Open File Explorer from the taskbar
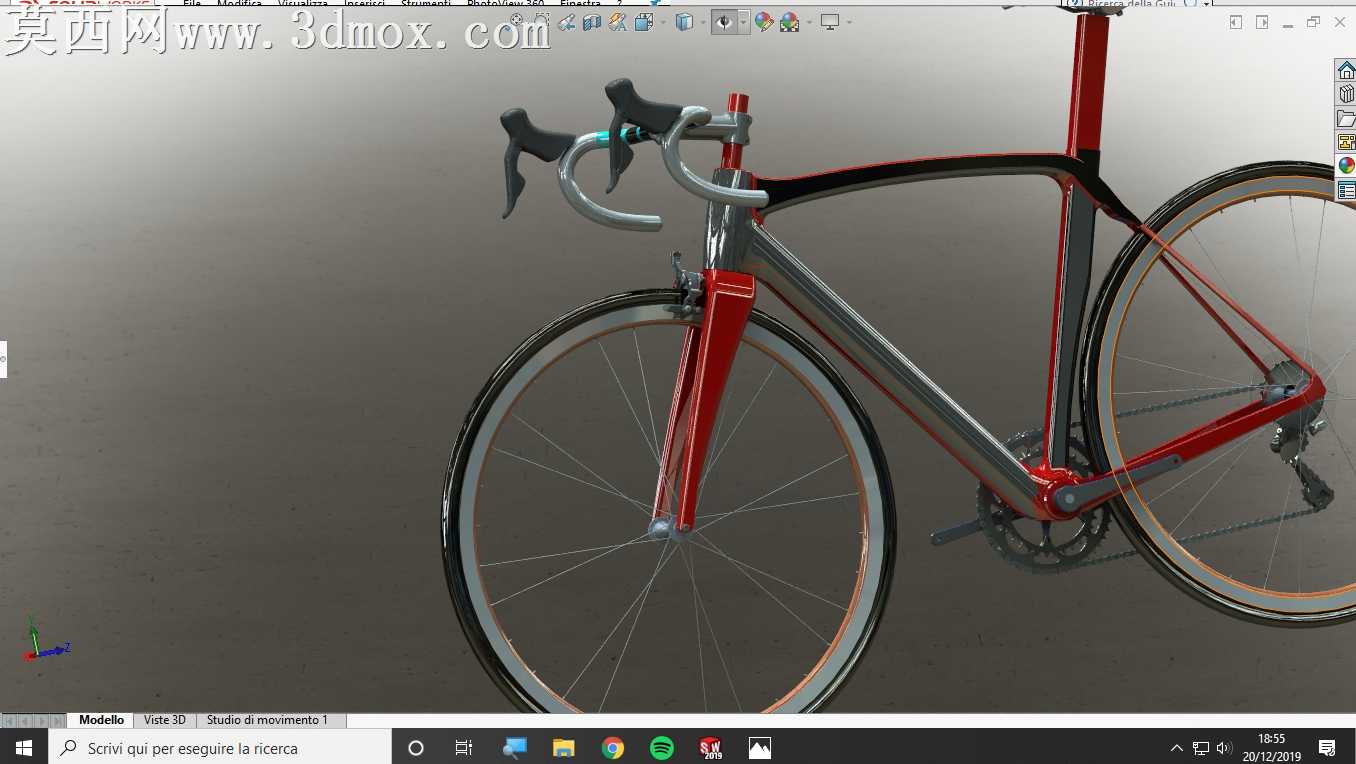 tap(564, 748)
